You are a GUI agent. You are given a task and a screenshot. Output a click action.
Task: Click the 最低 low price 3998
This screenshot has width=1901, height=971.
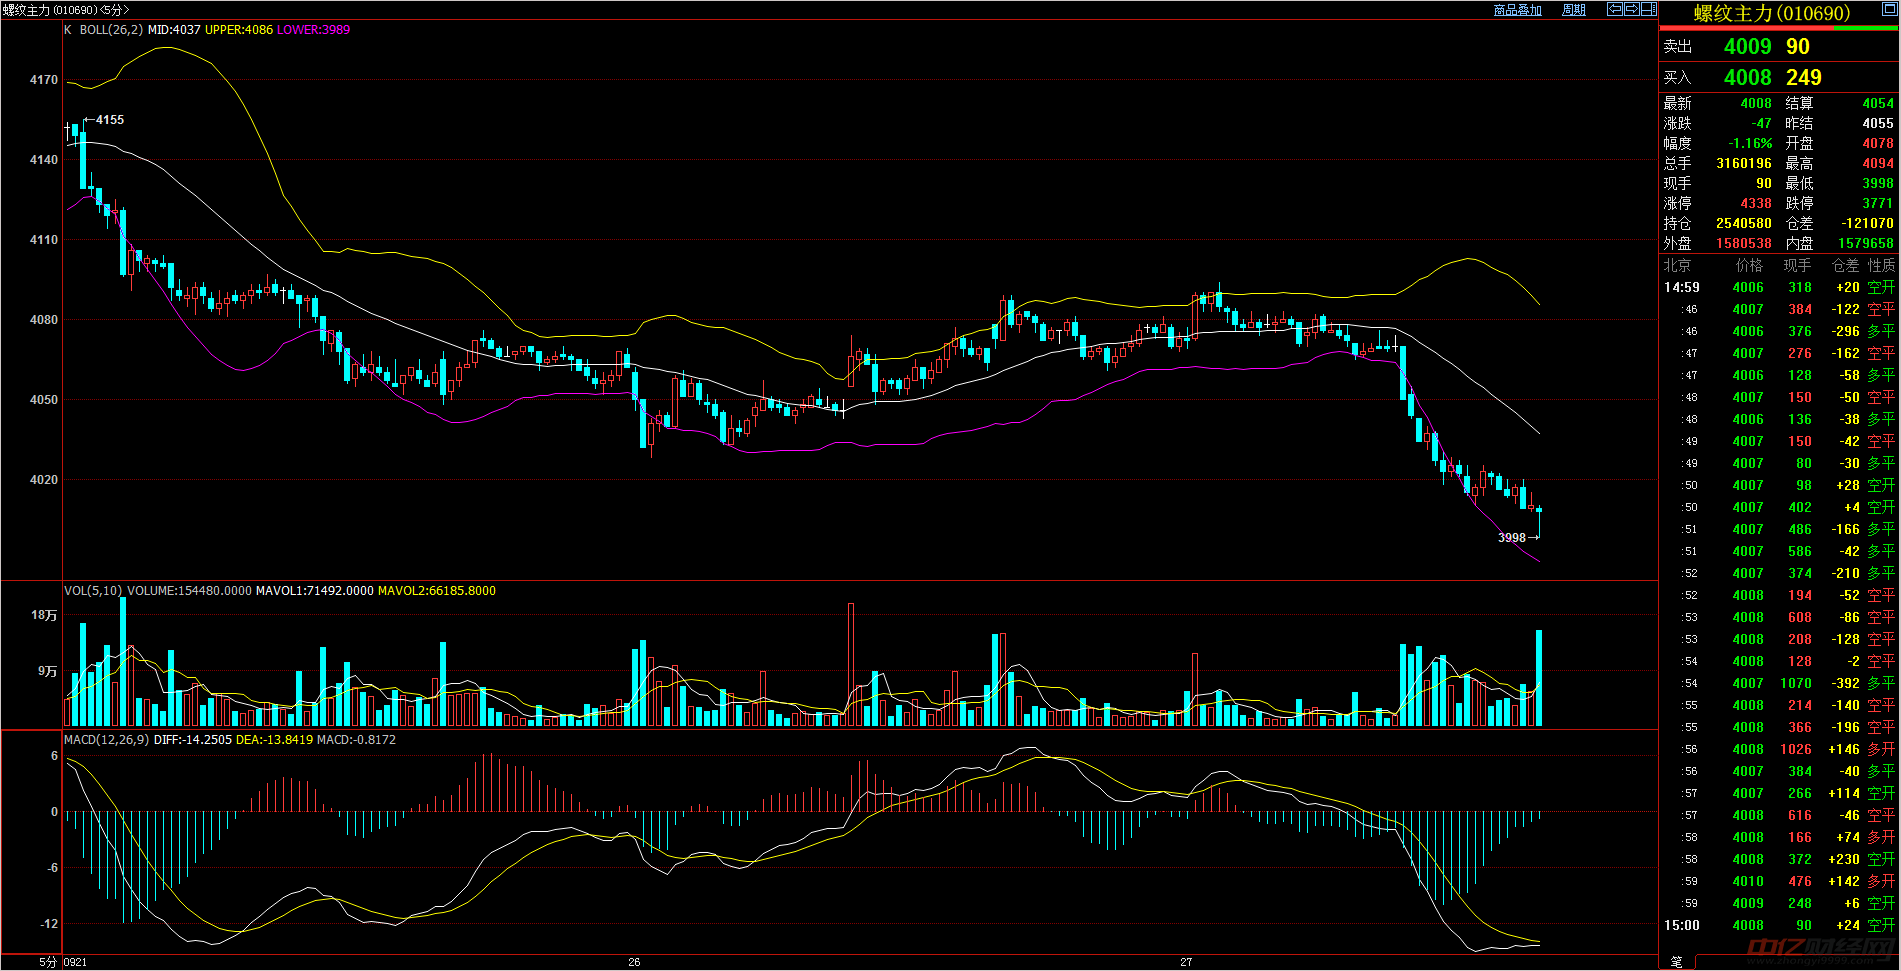[x=1878, y=184]
